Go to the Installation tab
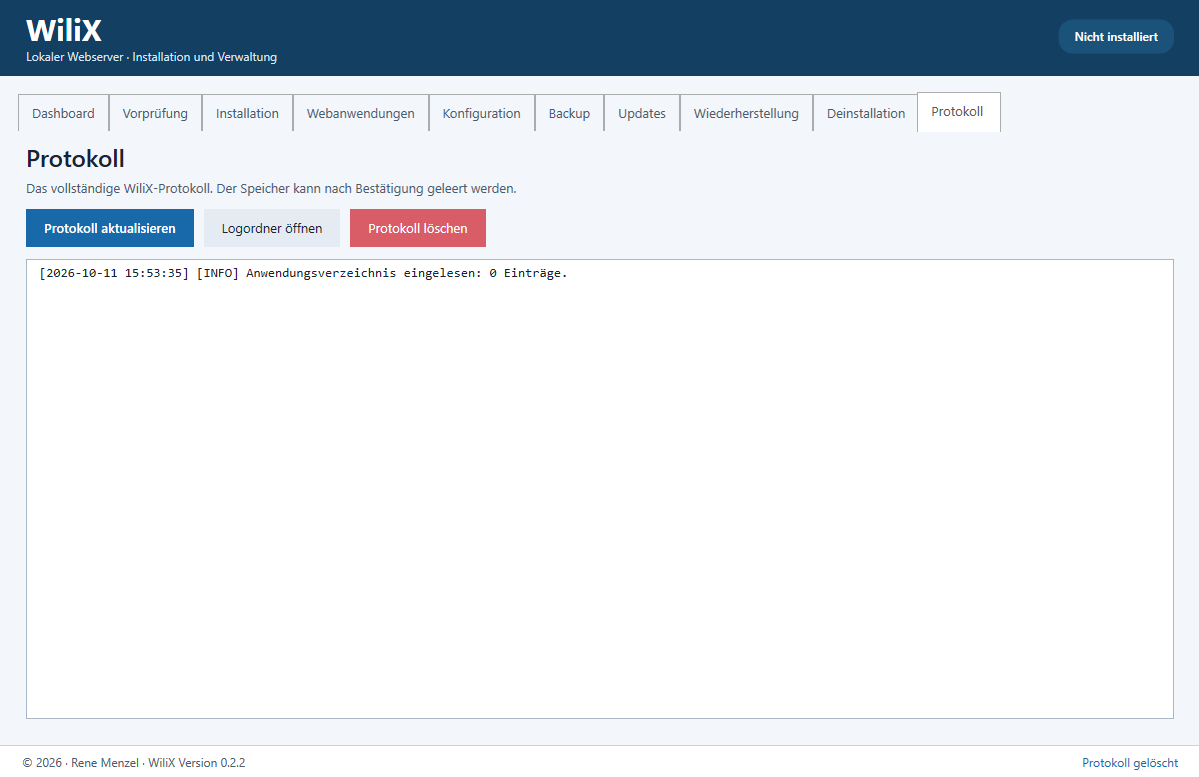The image size is (1199, 777). tap(247, 113)
